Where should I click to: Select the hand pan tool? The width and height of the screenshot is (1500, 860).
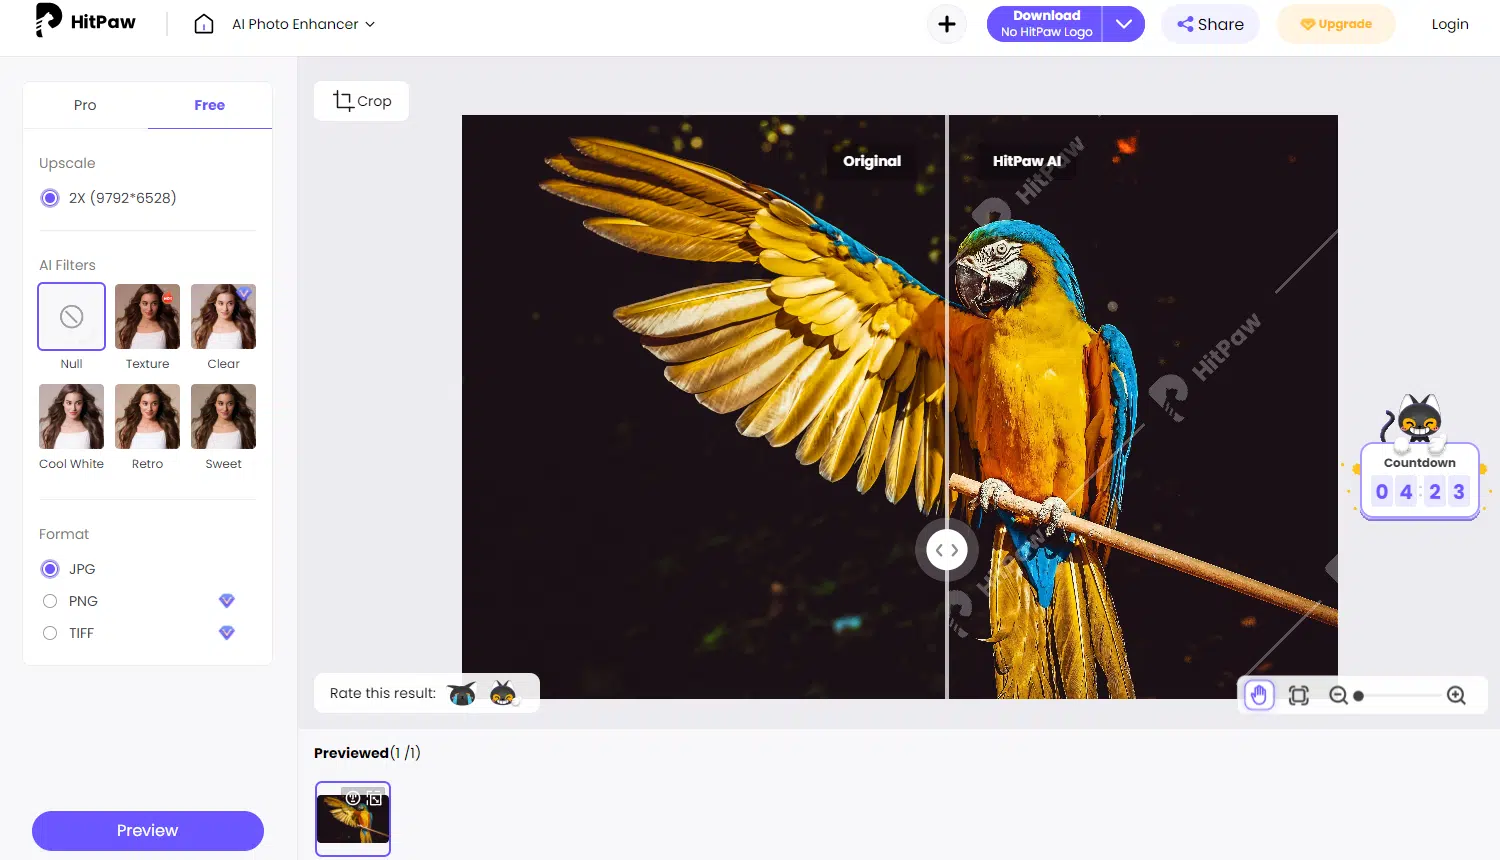point(1259,695)
